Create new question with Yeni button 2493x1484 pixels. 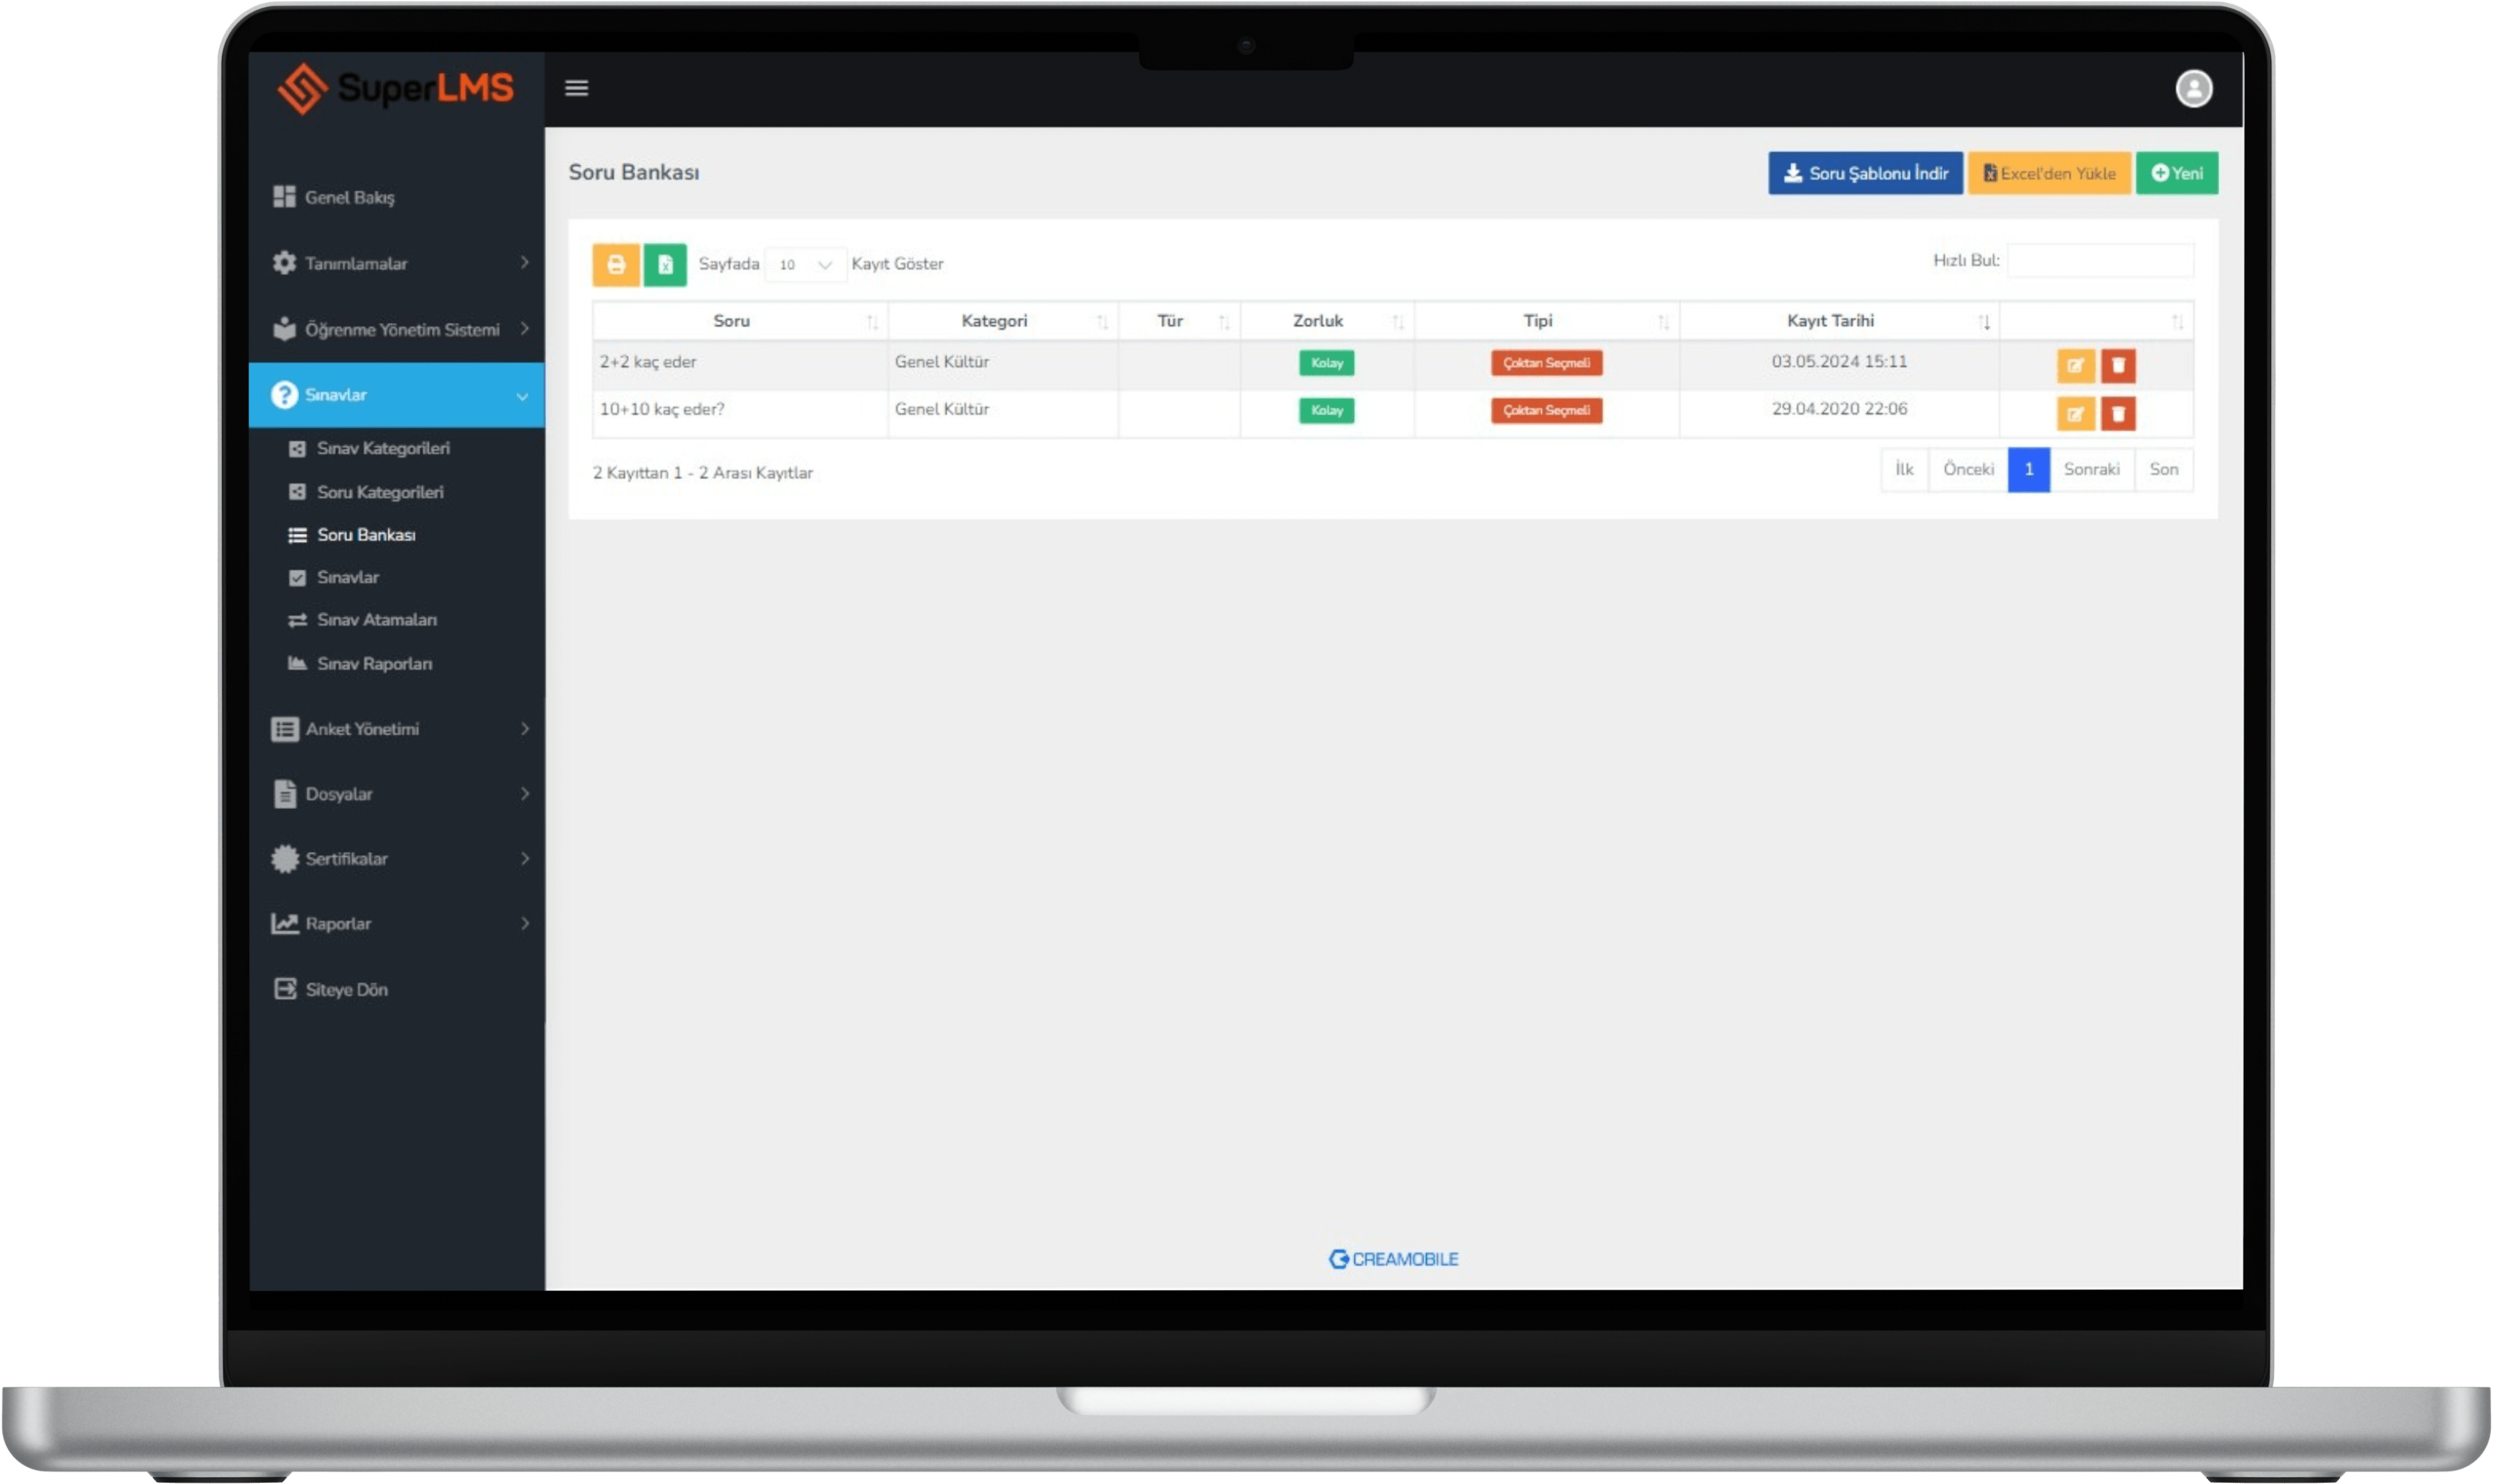[2176, 173]
